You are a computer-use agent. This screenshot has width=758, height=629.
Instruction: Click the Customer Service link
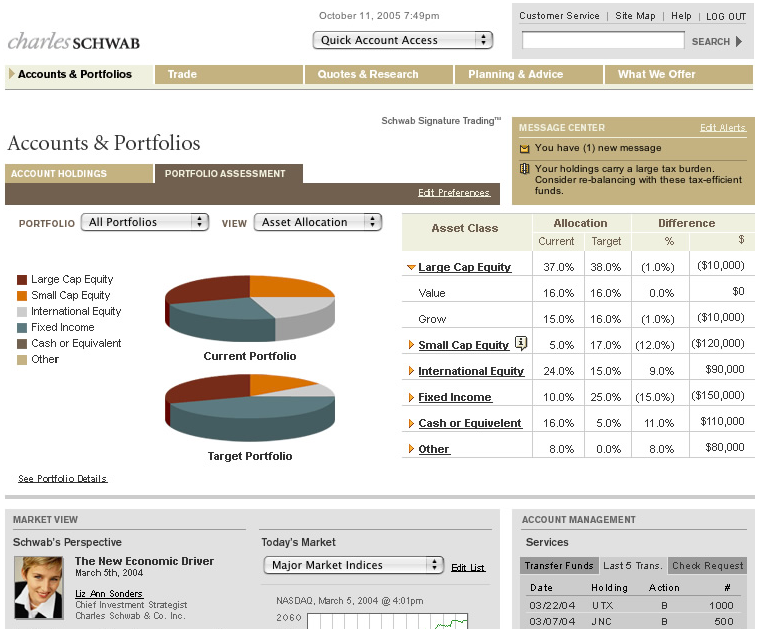tap(559, 16)
